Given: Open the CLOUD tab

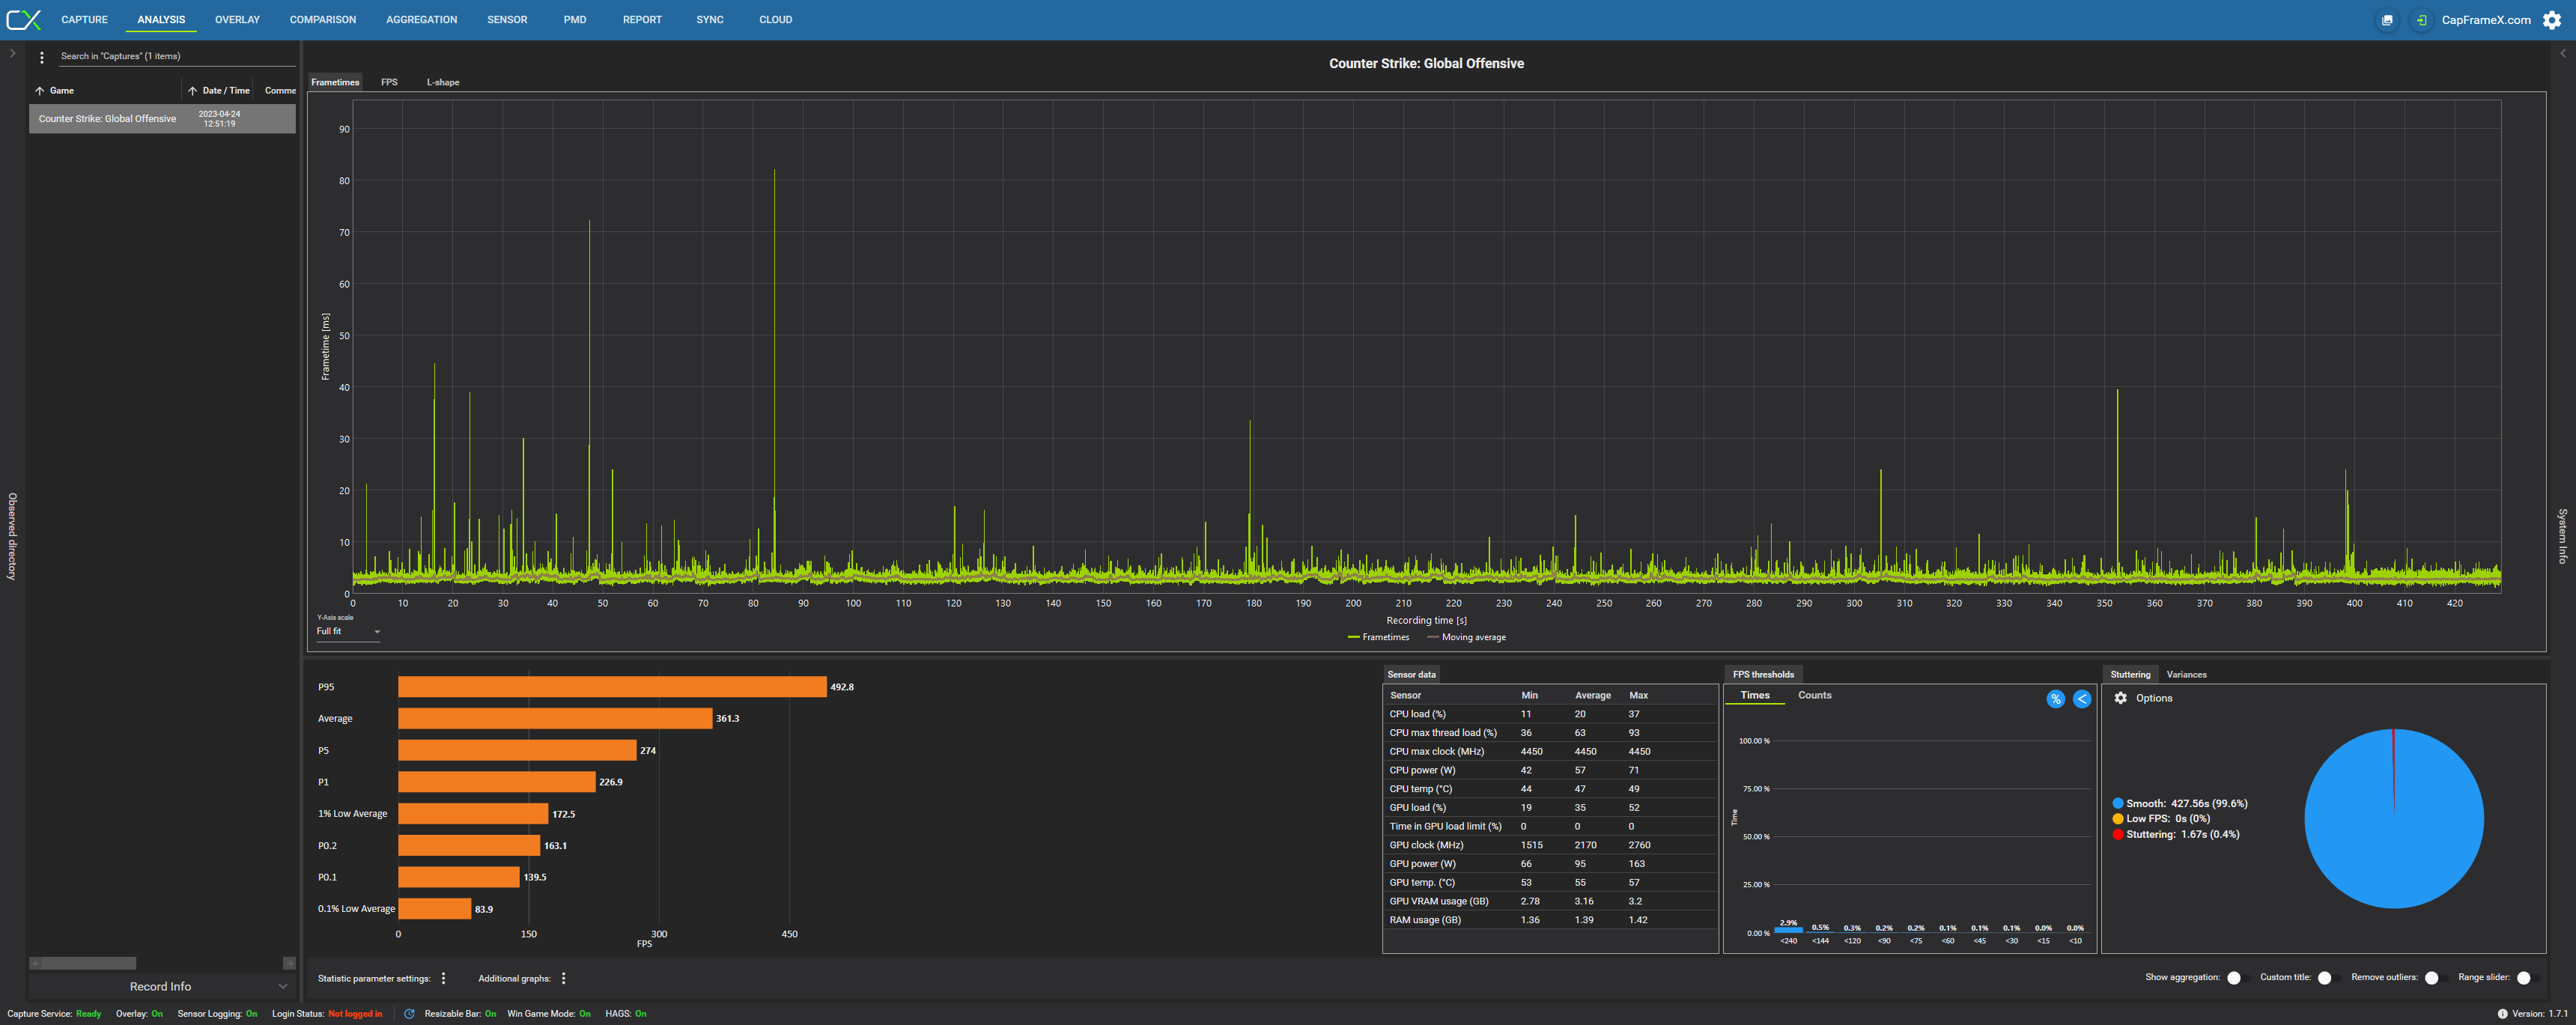Looking at the screenshot, I should (x=775, y=20).
